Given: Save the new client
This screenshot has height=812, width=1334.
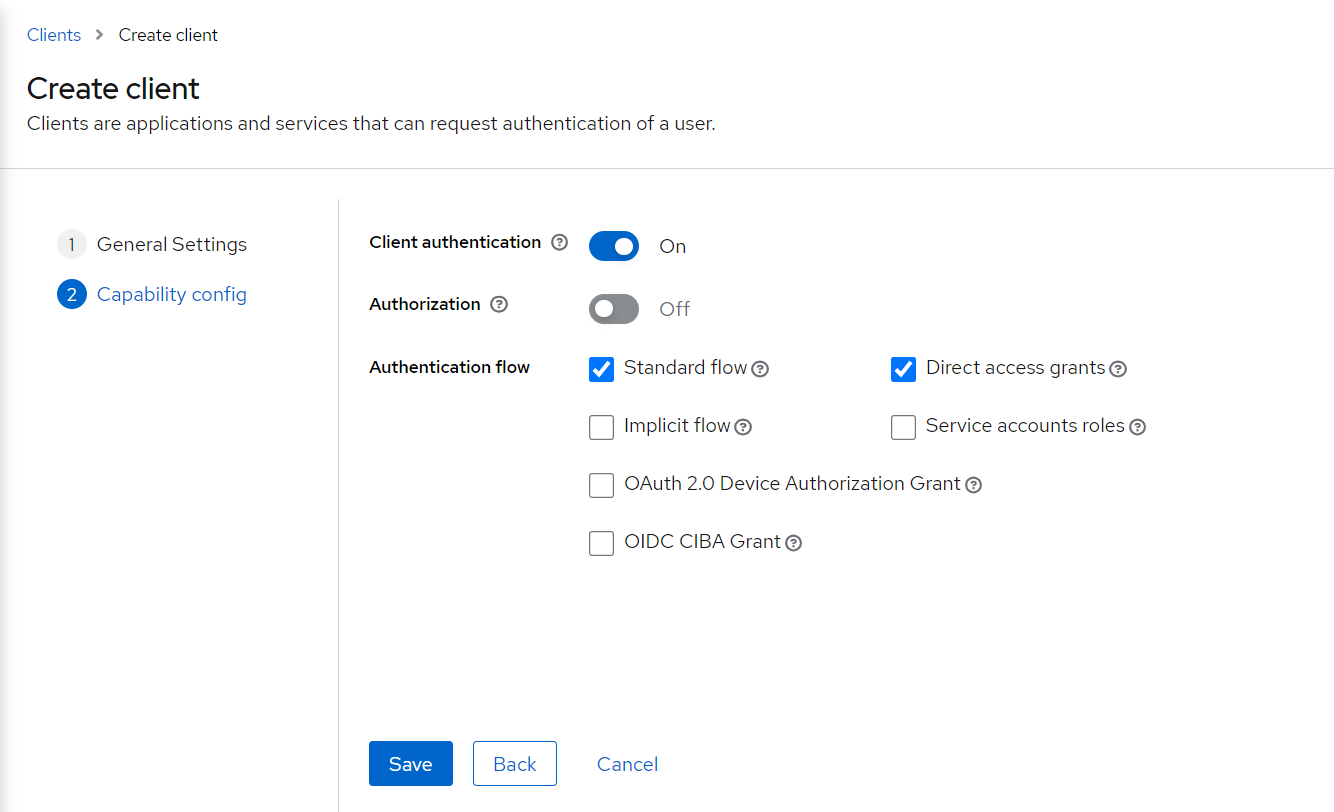Looking at the screenshot, I should coord(410,764).
